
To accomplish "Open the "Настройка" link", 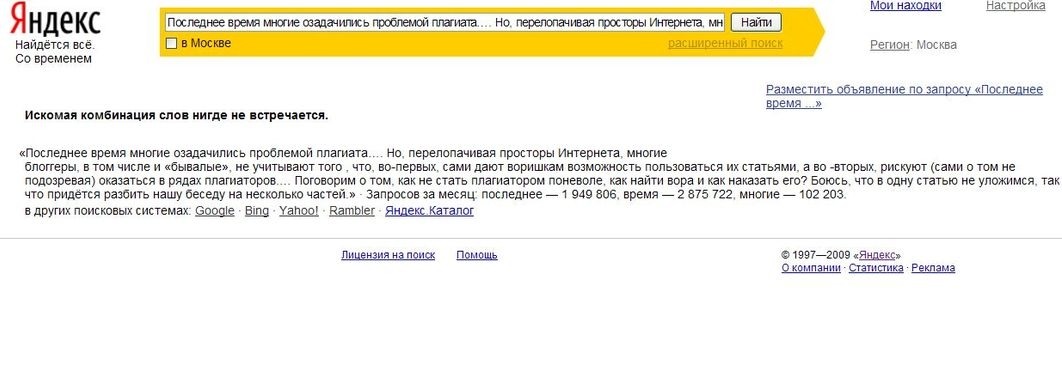I will [x=1015, y=6].
